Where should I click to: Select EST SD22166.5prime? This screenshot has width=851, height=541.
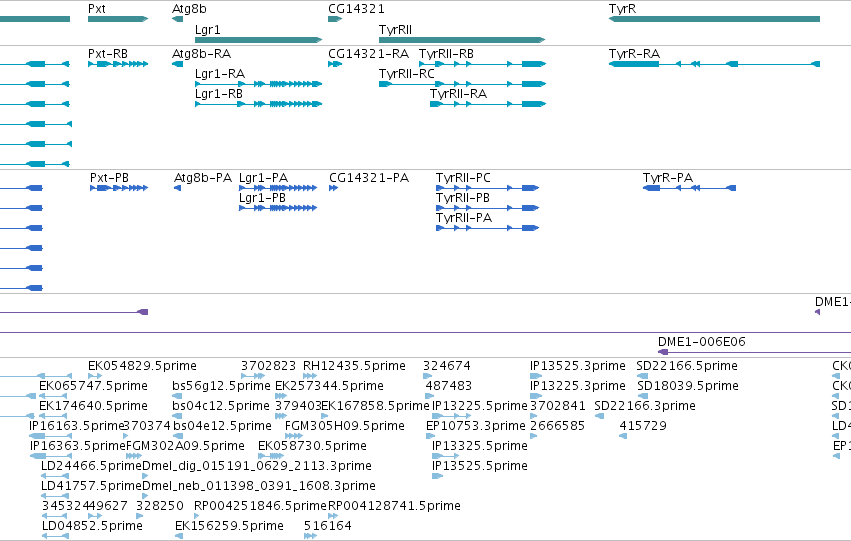642,376
